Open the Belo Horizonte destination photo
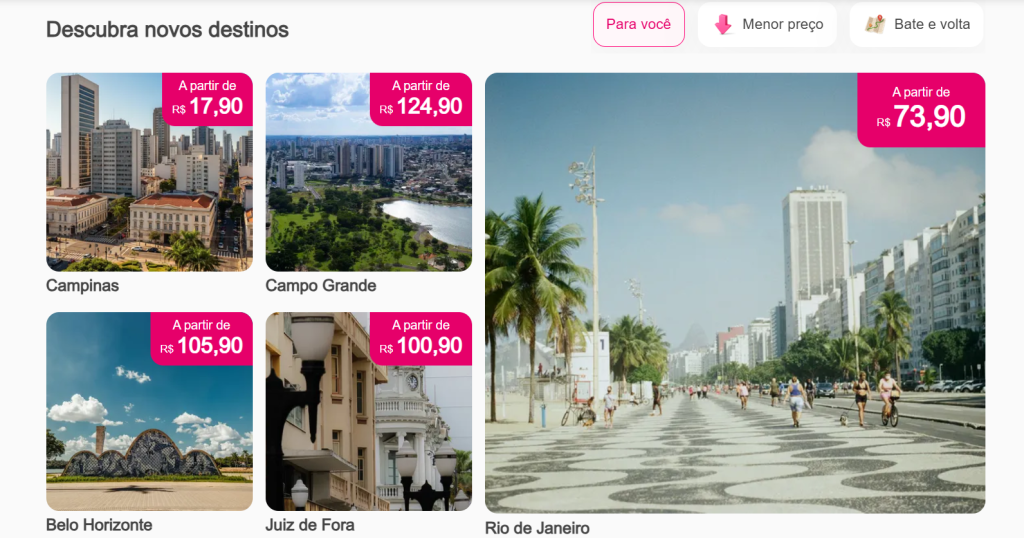The width and height of the screenshot is (1024, 538). (x=150, y=411)
